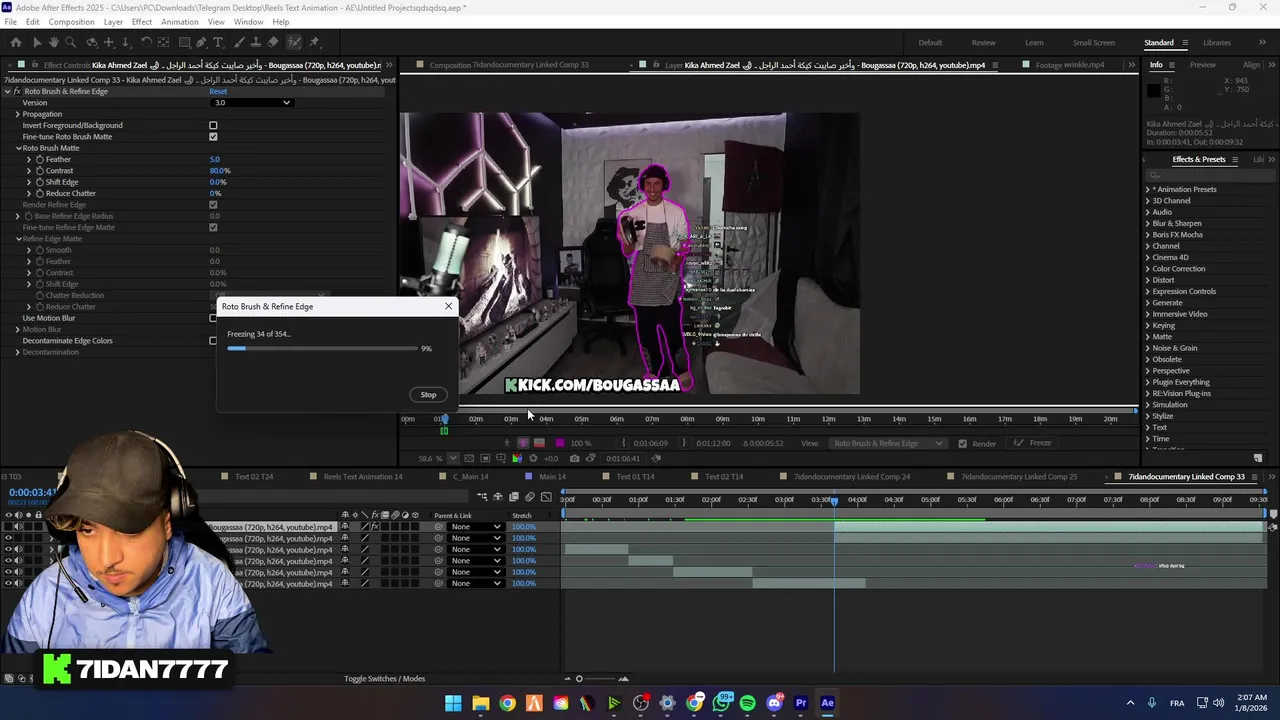Close the Roto Brush & Refine Edge dialog
The width and height of the screenshot is (1280, 720).
coord(448,306)
